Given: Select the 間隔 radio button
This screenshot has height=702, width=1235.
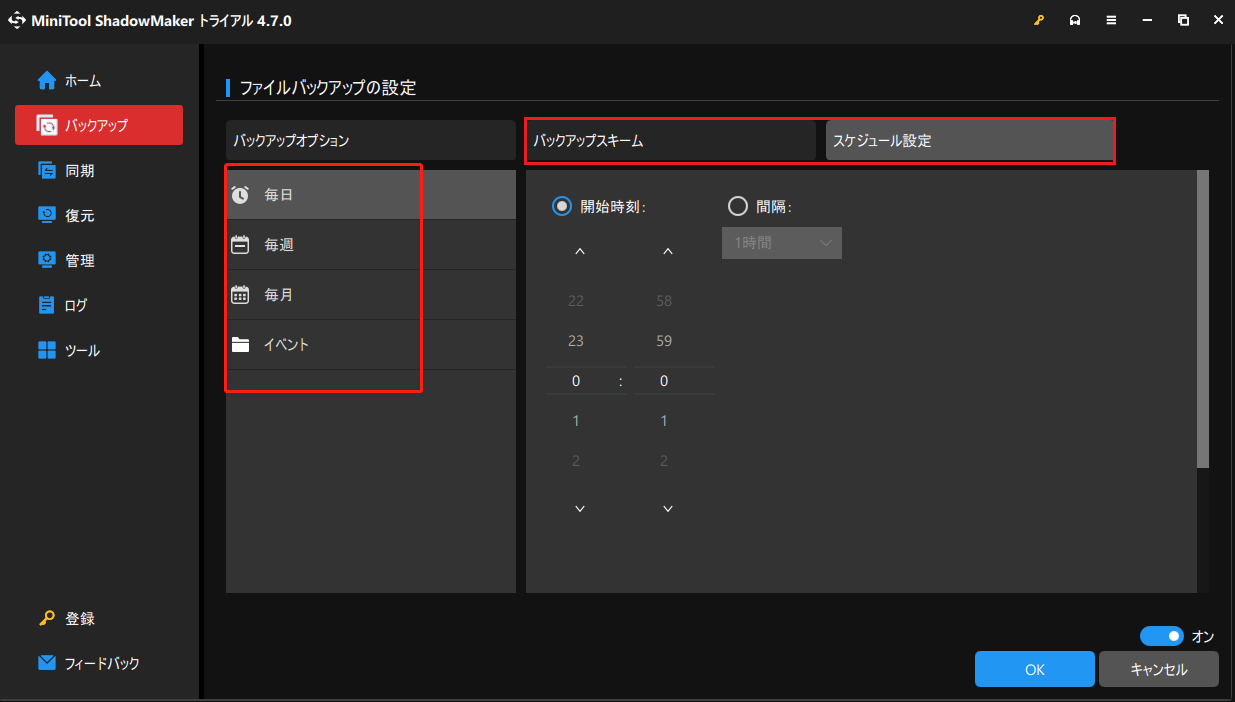Looking at the screenshot, I should [738, 206].
